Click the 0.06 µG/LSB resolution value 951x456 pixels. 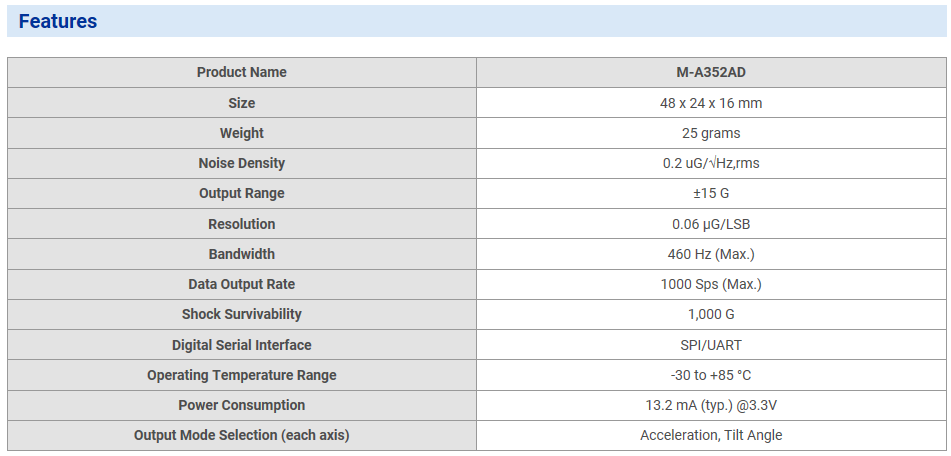pos(710,224)
